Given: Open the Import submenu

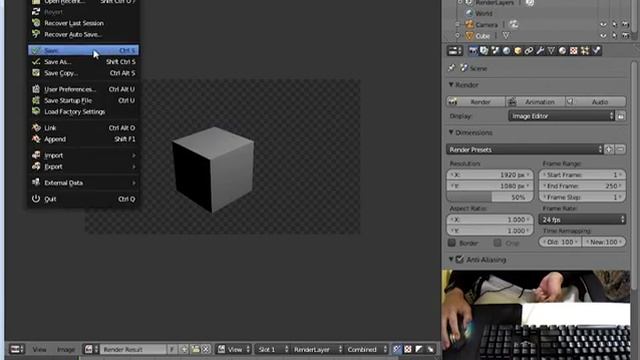Looking at the screenshot, I should click(83, 155).
